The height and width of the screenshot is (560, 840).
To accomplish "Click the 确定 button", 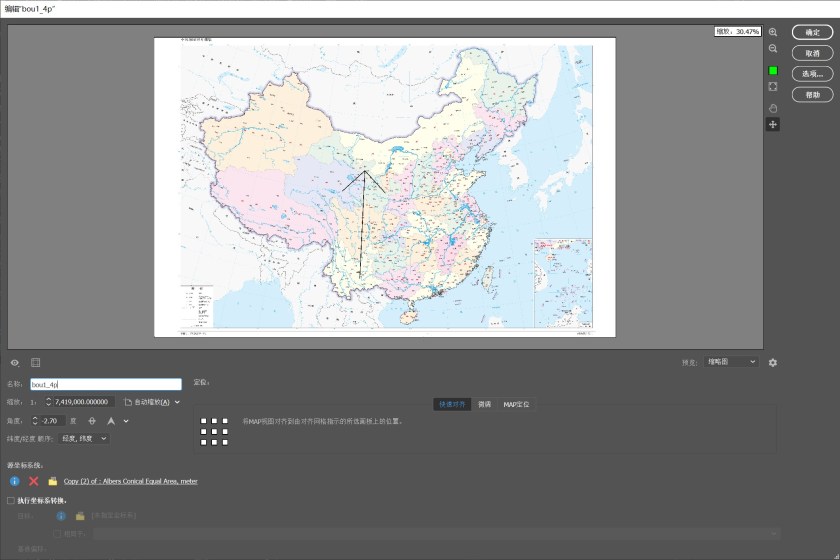I will tap(812, 32).
